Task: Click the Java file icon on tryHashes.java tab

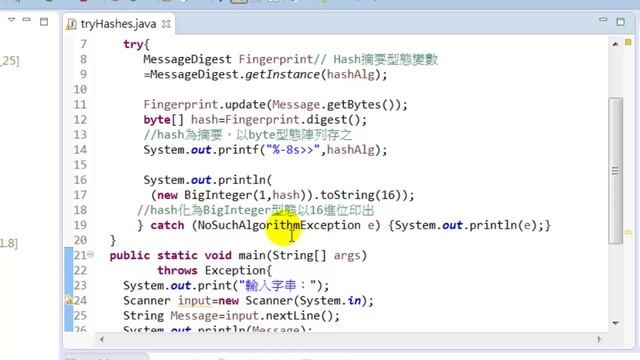Action: pyautogui.click(x=71, y=24)
